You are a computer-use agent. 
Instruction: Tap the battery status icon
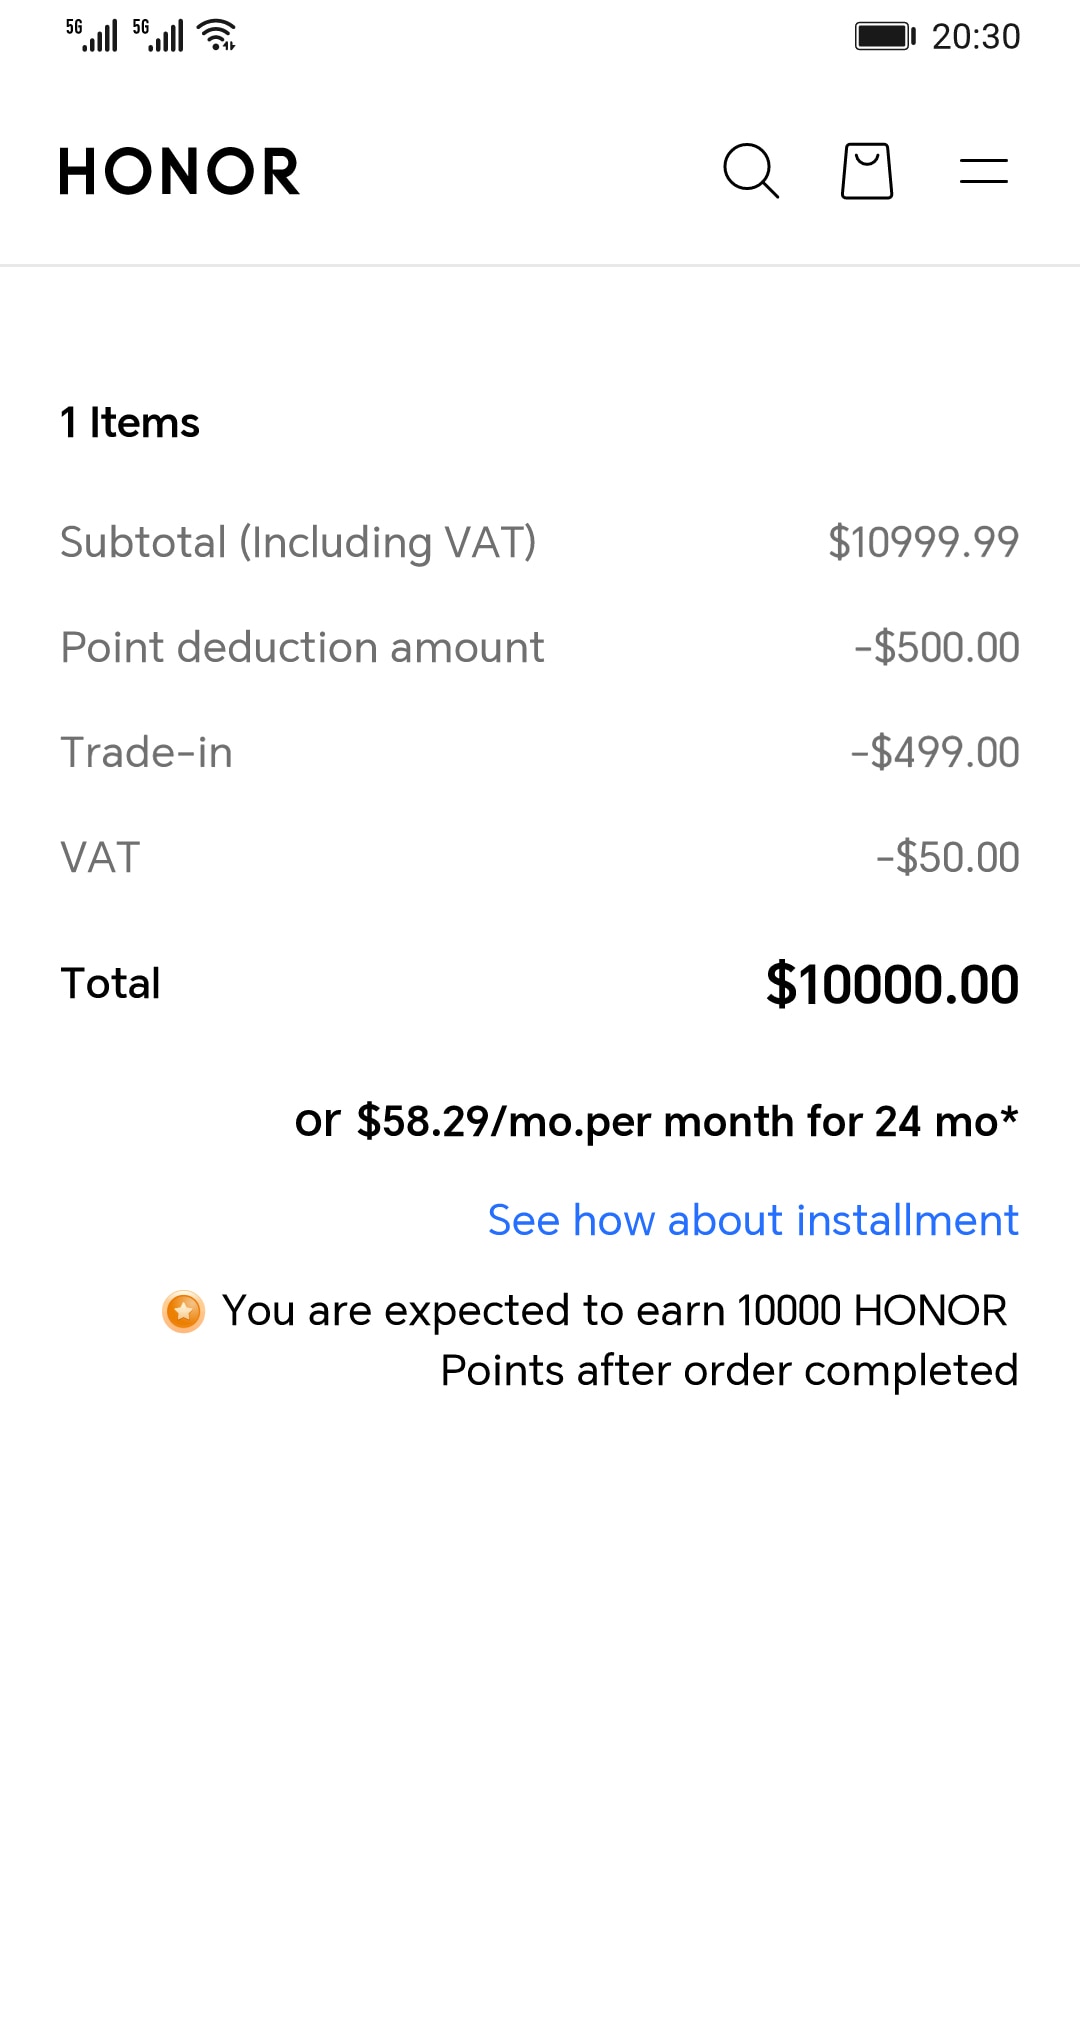[x=885, y=36]
